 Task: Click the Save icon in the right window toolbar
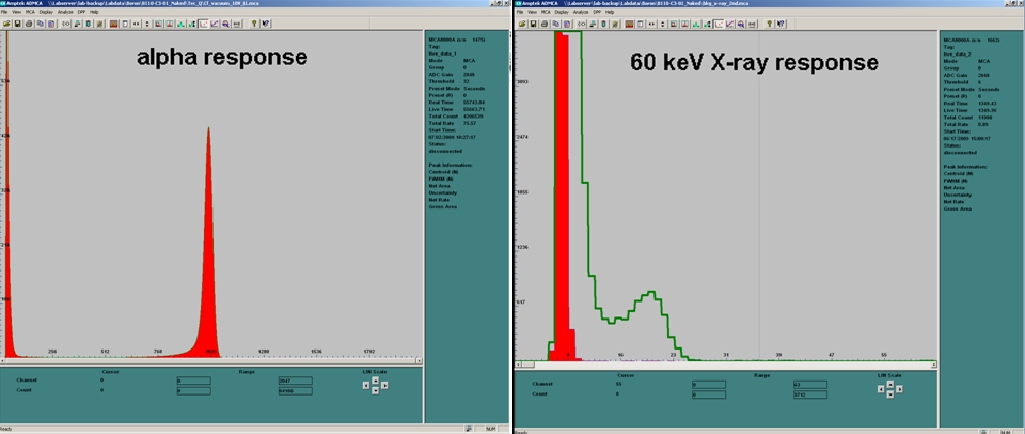(x=533, y=23)
